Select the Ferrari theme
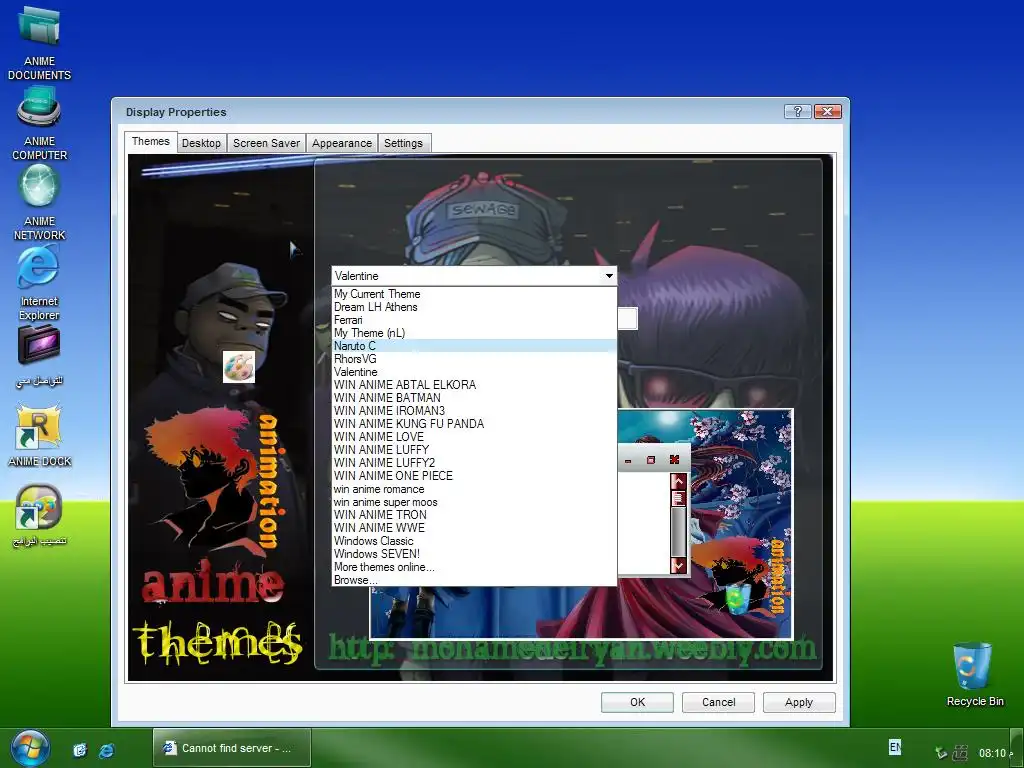The image size is (1024, 768). pyautogui.click(x=474, y=320)
